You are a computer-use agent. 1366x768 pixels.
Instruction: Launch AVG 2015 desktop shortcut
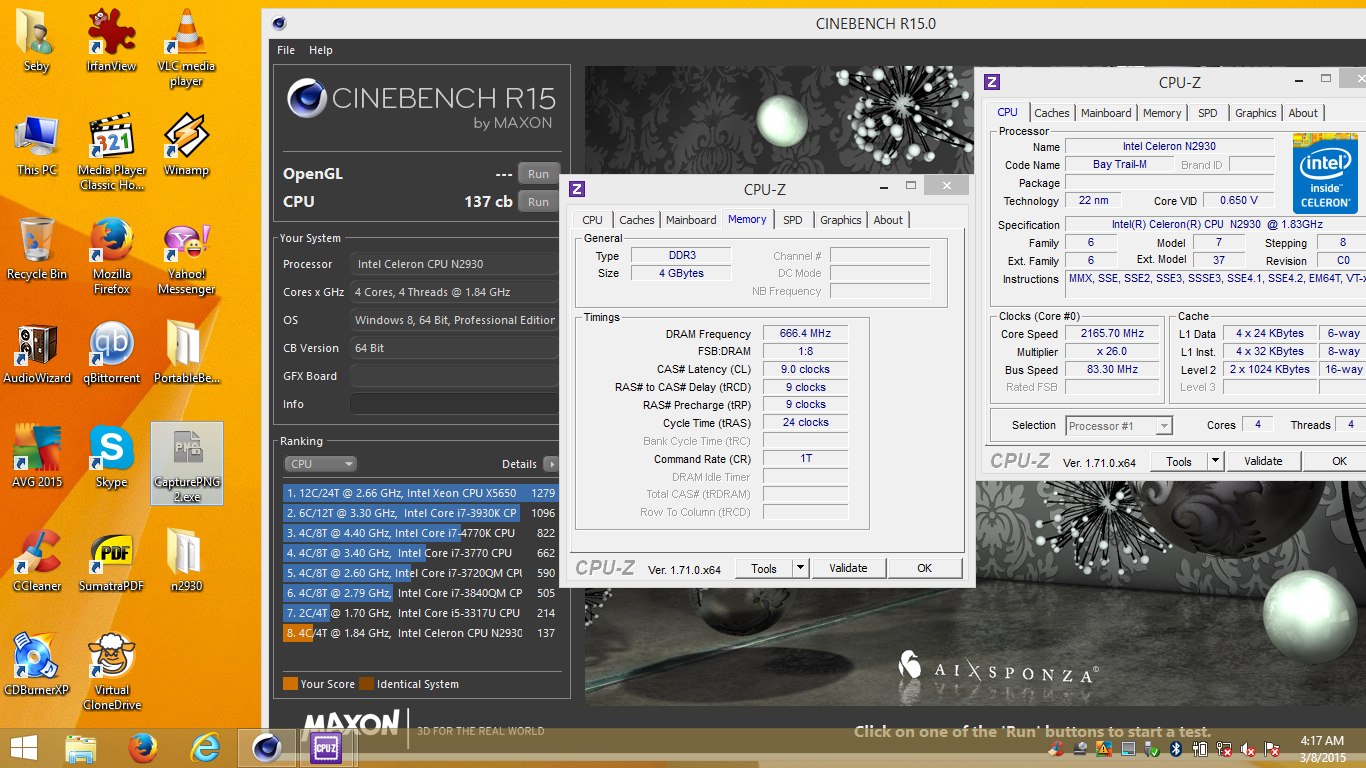tap(36, 457)
